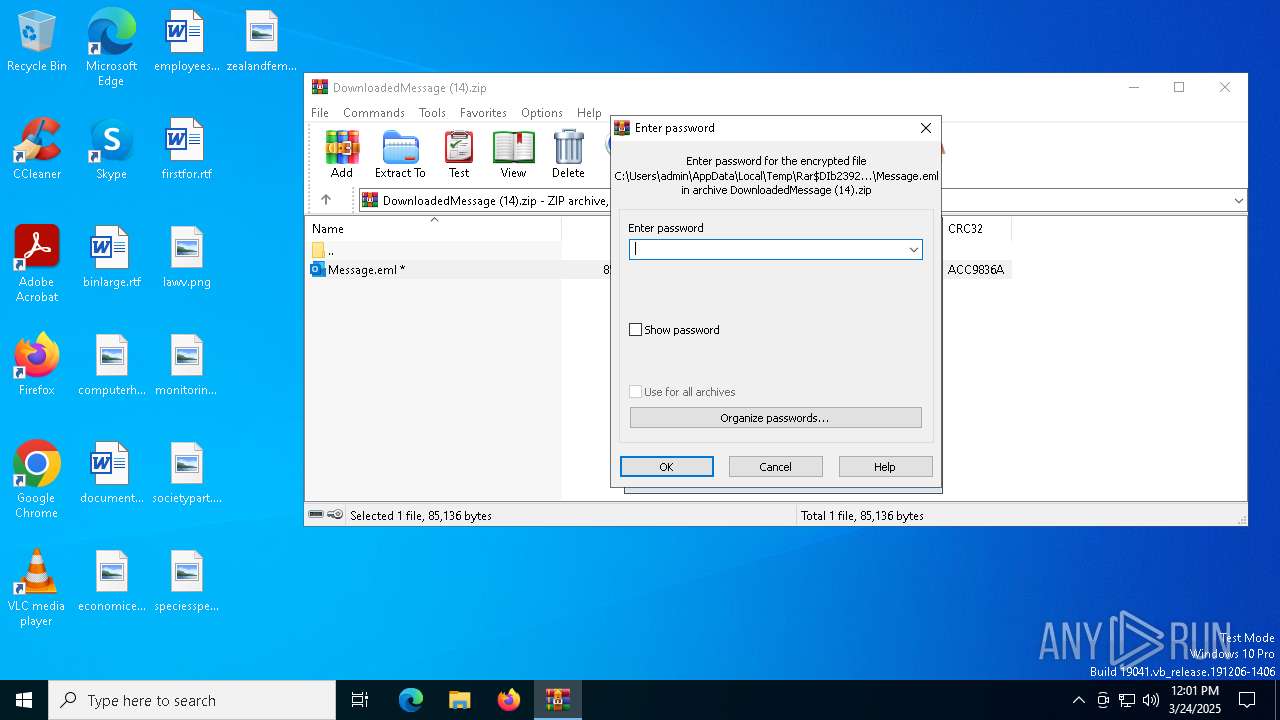Open Skype desktop shortcut
The width and height of the screenshot is (1280, 720).
[111, 150]
